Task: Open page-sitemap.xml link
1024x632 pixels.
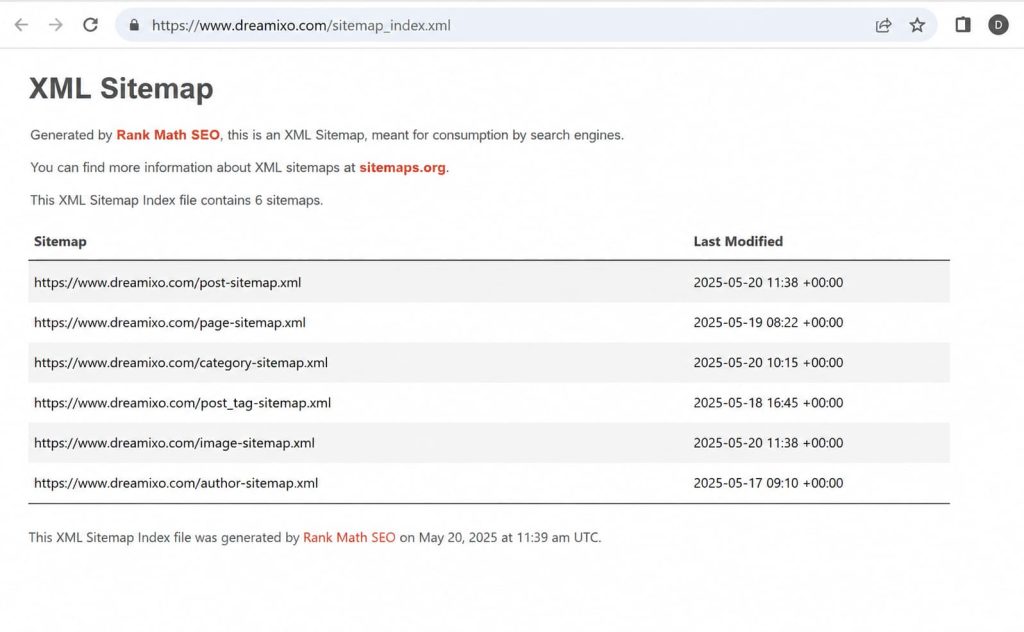Action: [x=170, y=323]
